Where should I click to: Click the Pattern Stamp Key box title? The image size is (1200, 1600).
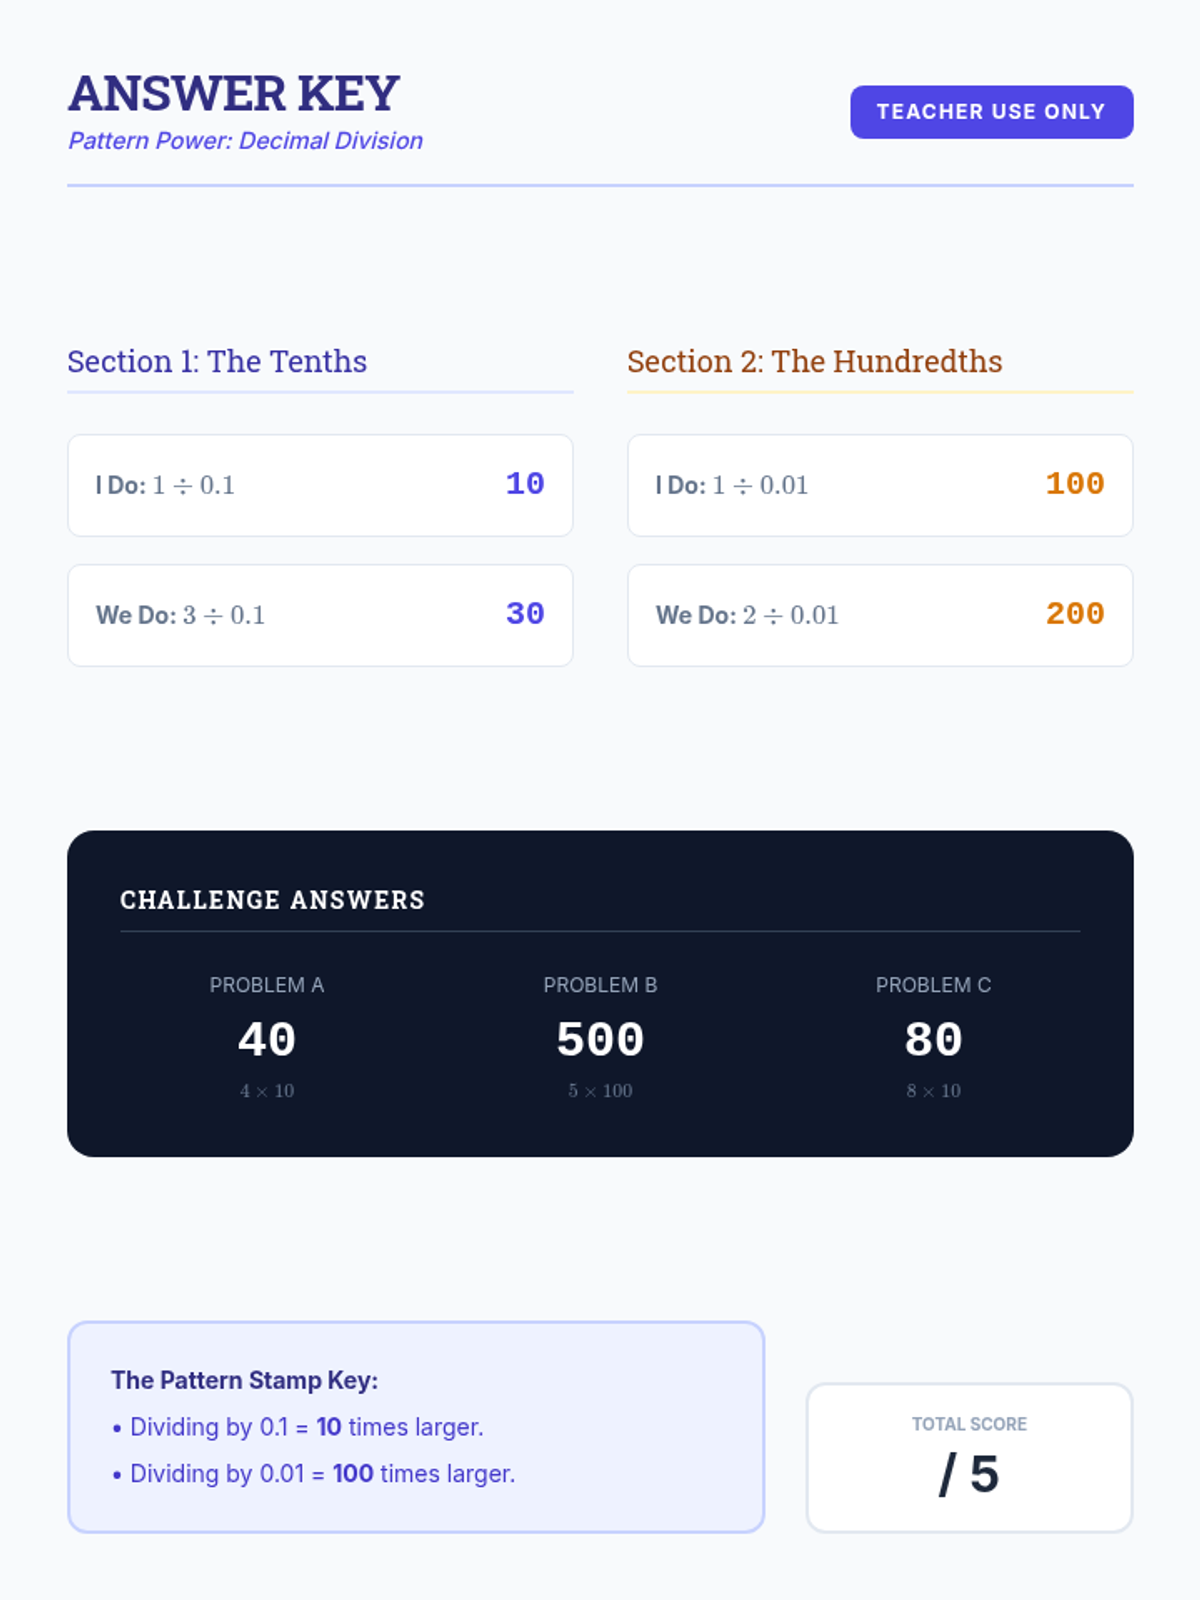coord(245,1380)
